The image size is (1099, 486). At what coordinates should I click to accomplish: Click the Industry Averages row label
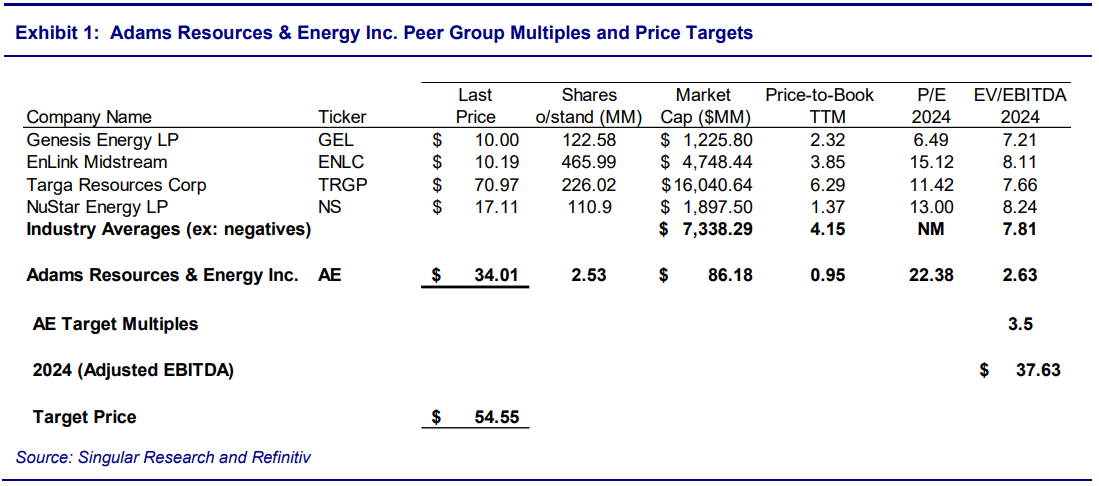coord(168,230)
